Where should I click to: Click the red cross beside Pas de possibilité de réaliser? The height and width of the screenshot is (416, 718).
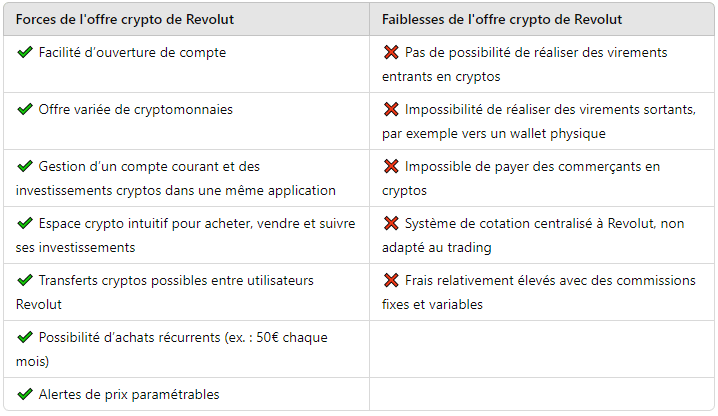(391, 52)
